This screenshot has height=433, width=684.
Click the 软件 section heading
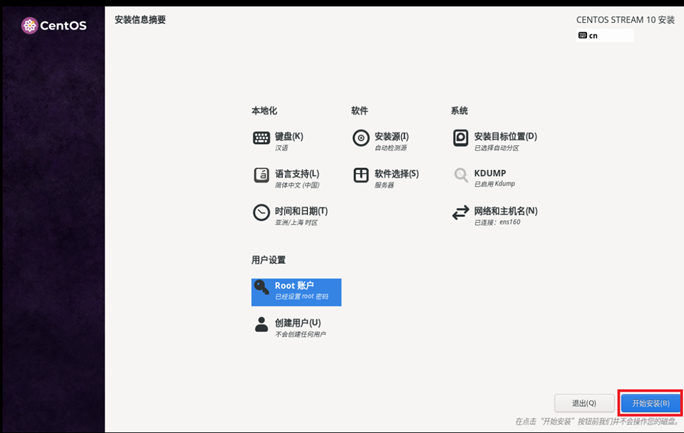click(359, 111)
